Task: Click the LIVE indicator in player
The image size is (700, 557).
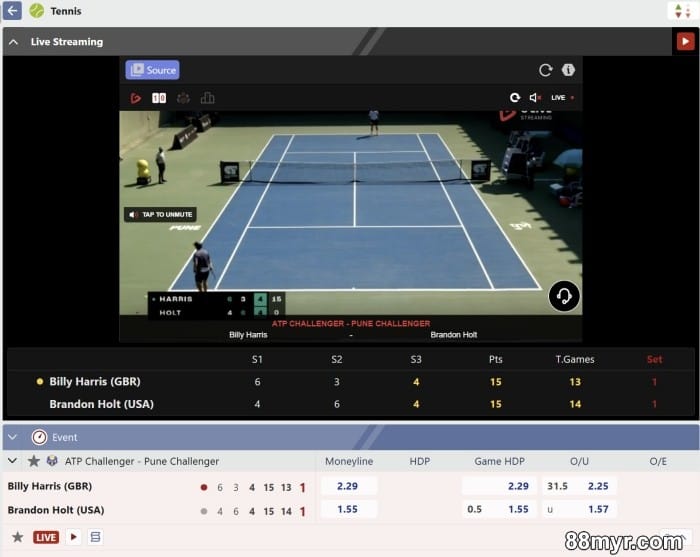Action: coord(562,98)
